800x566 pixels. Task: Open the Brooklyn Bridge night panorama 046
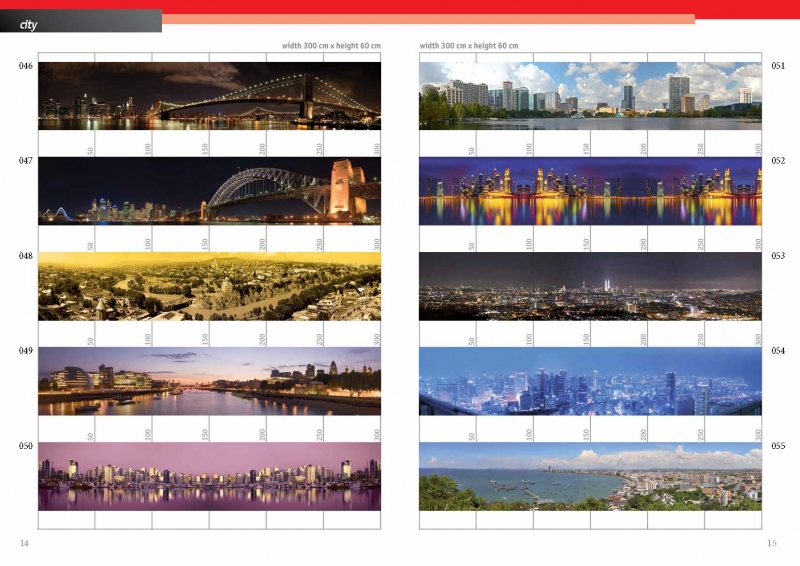tap(209, 95)
